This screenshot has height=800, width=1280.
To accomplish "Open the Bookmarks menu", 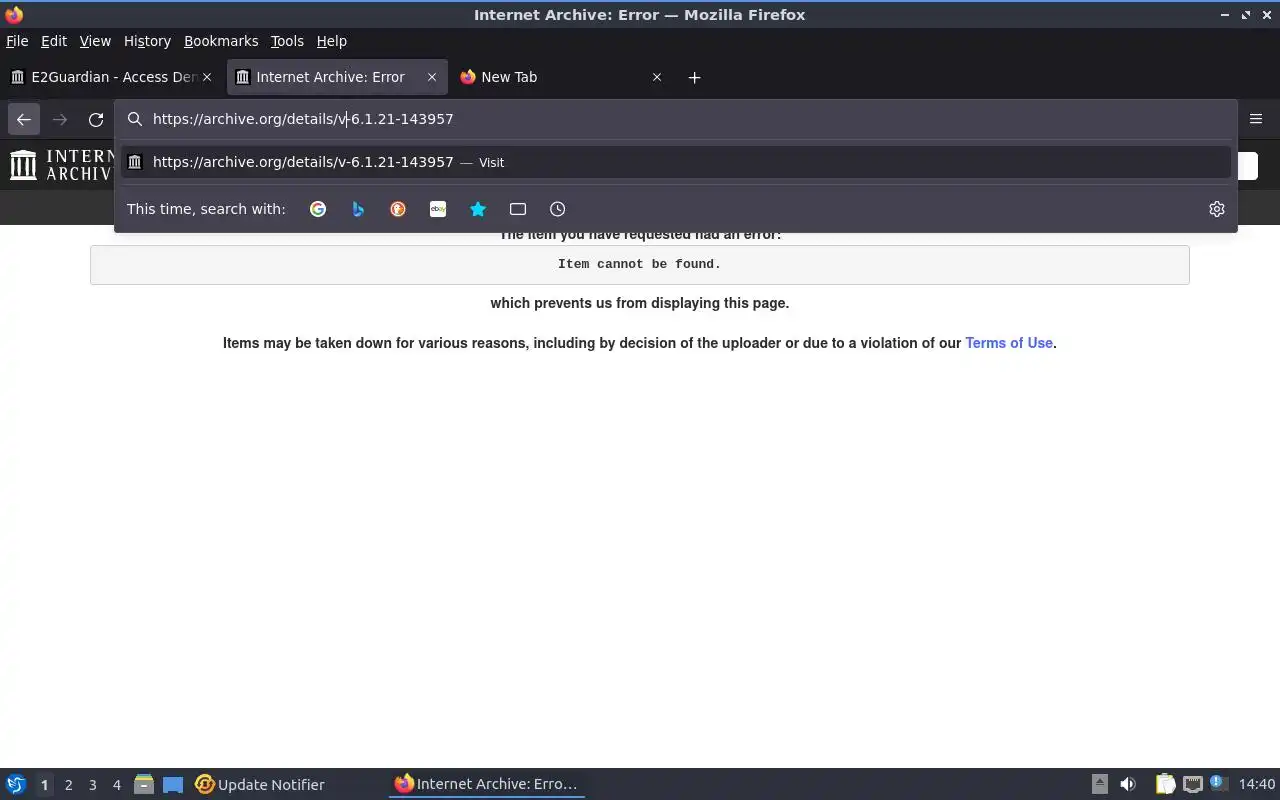I will [221, 41].
